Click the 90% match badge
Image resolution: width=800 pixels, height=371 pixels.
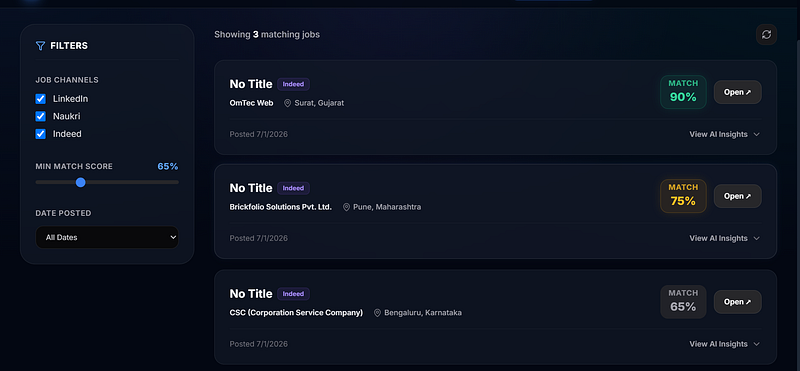point(683,92)
